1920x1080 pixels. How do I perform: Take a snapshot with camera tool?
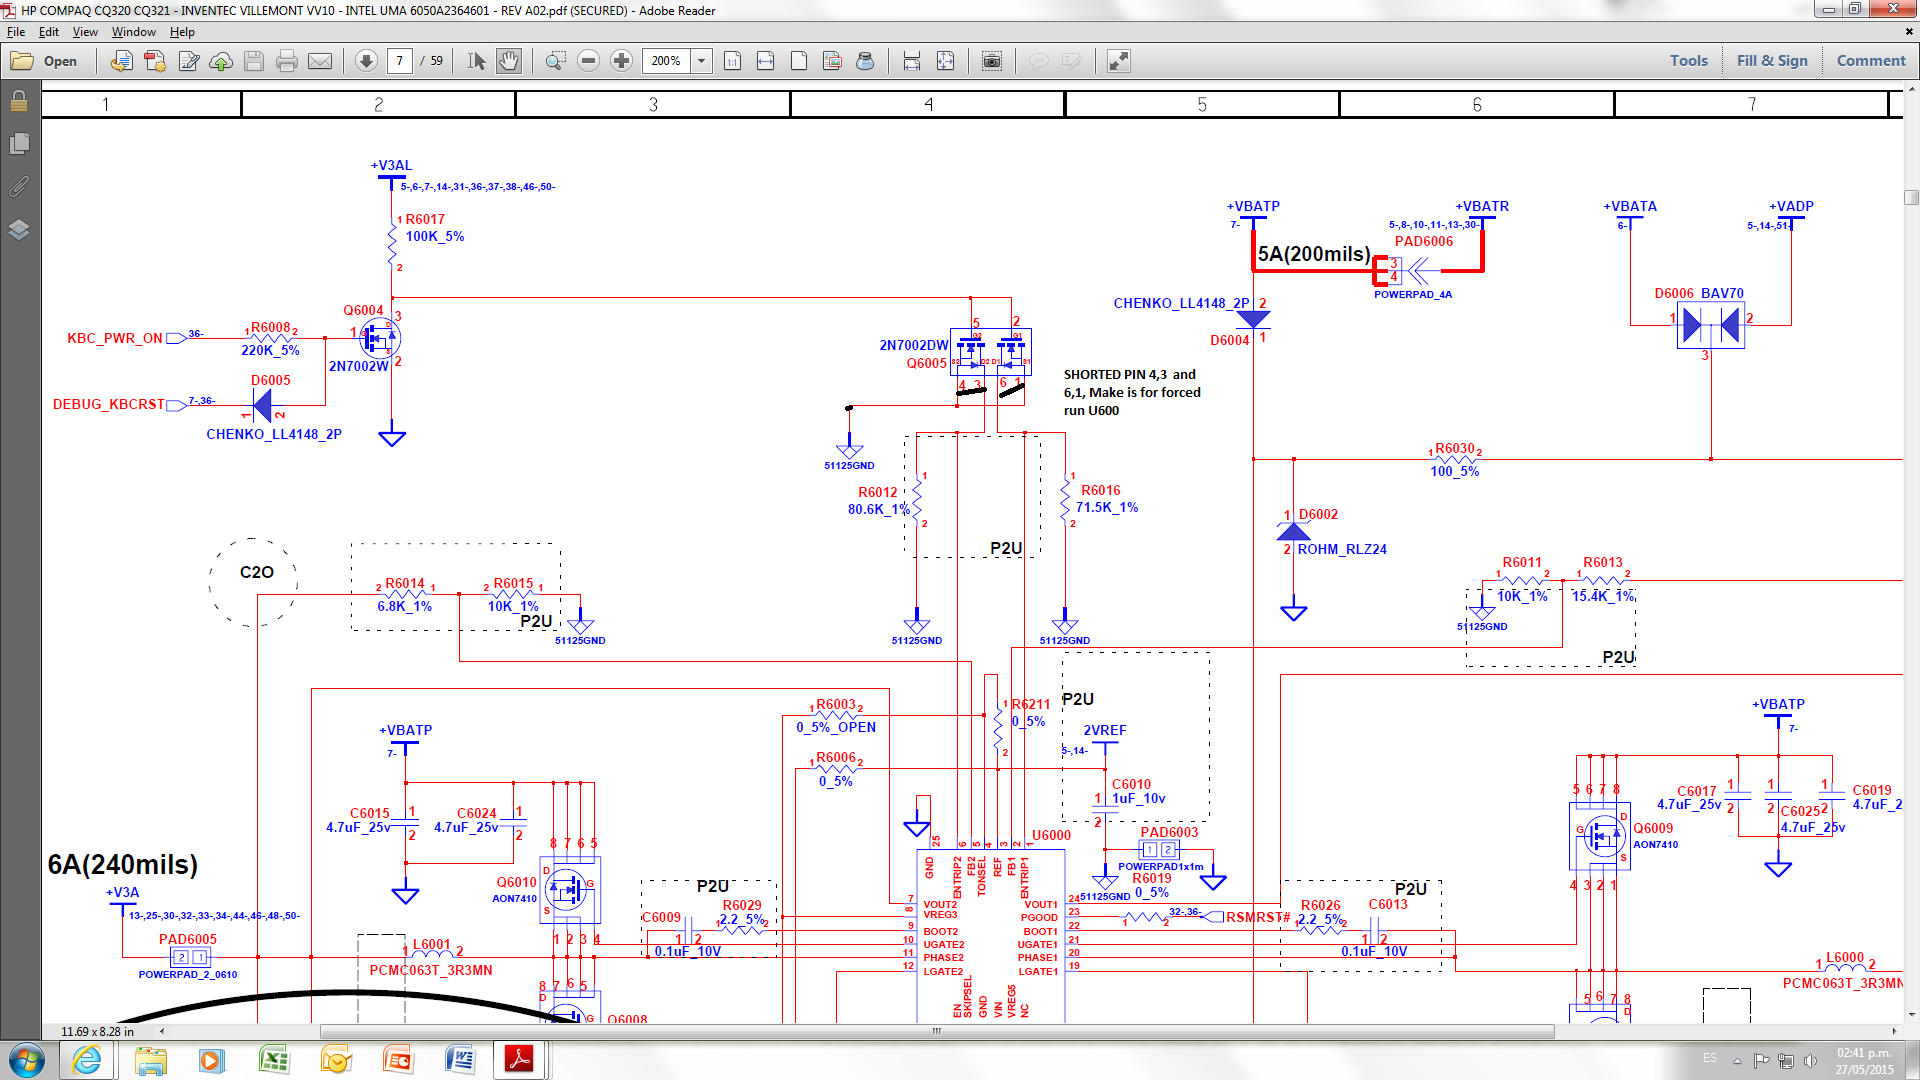[991, 61]
